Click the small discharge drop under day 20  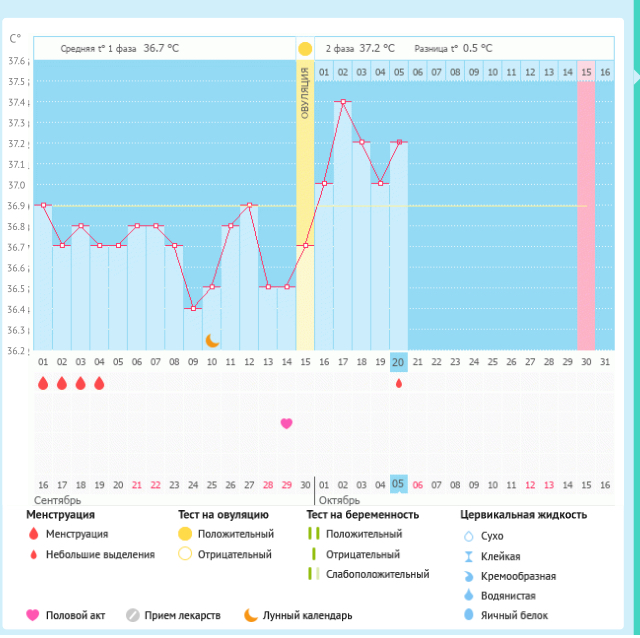[399, 383]
